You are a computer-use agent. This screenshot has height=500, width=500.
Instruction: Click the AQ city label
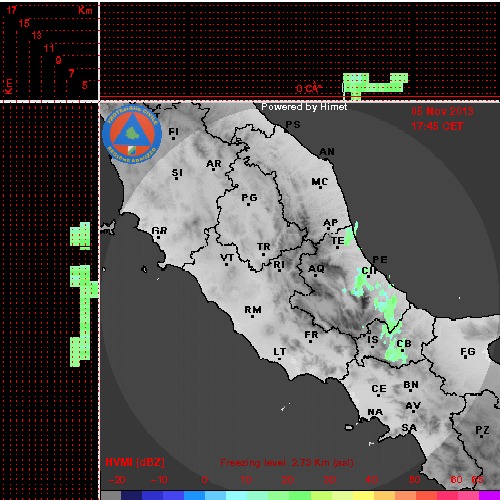(x=316, y=268)
